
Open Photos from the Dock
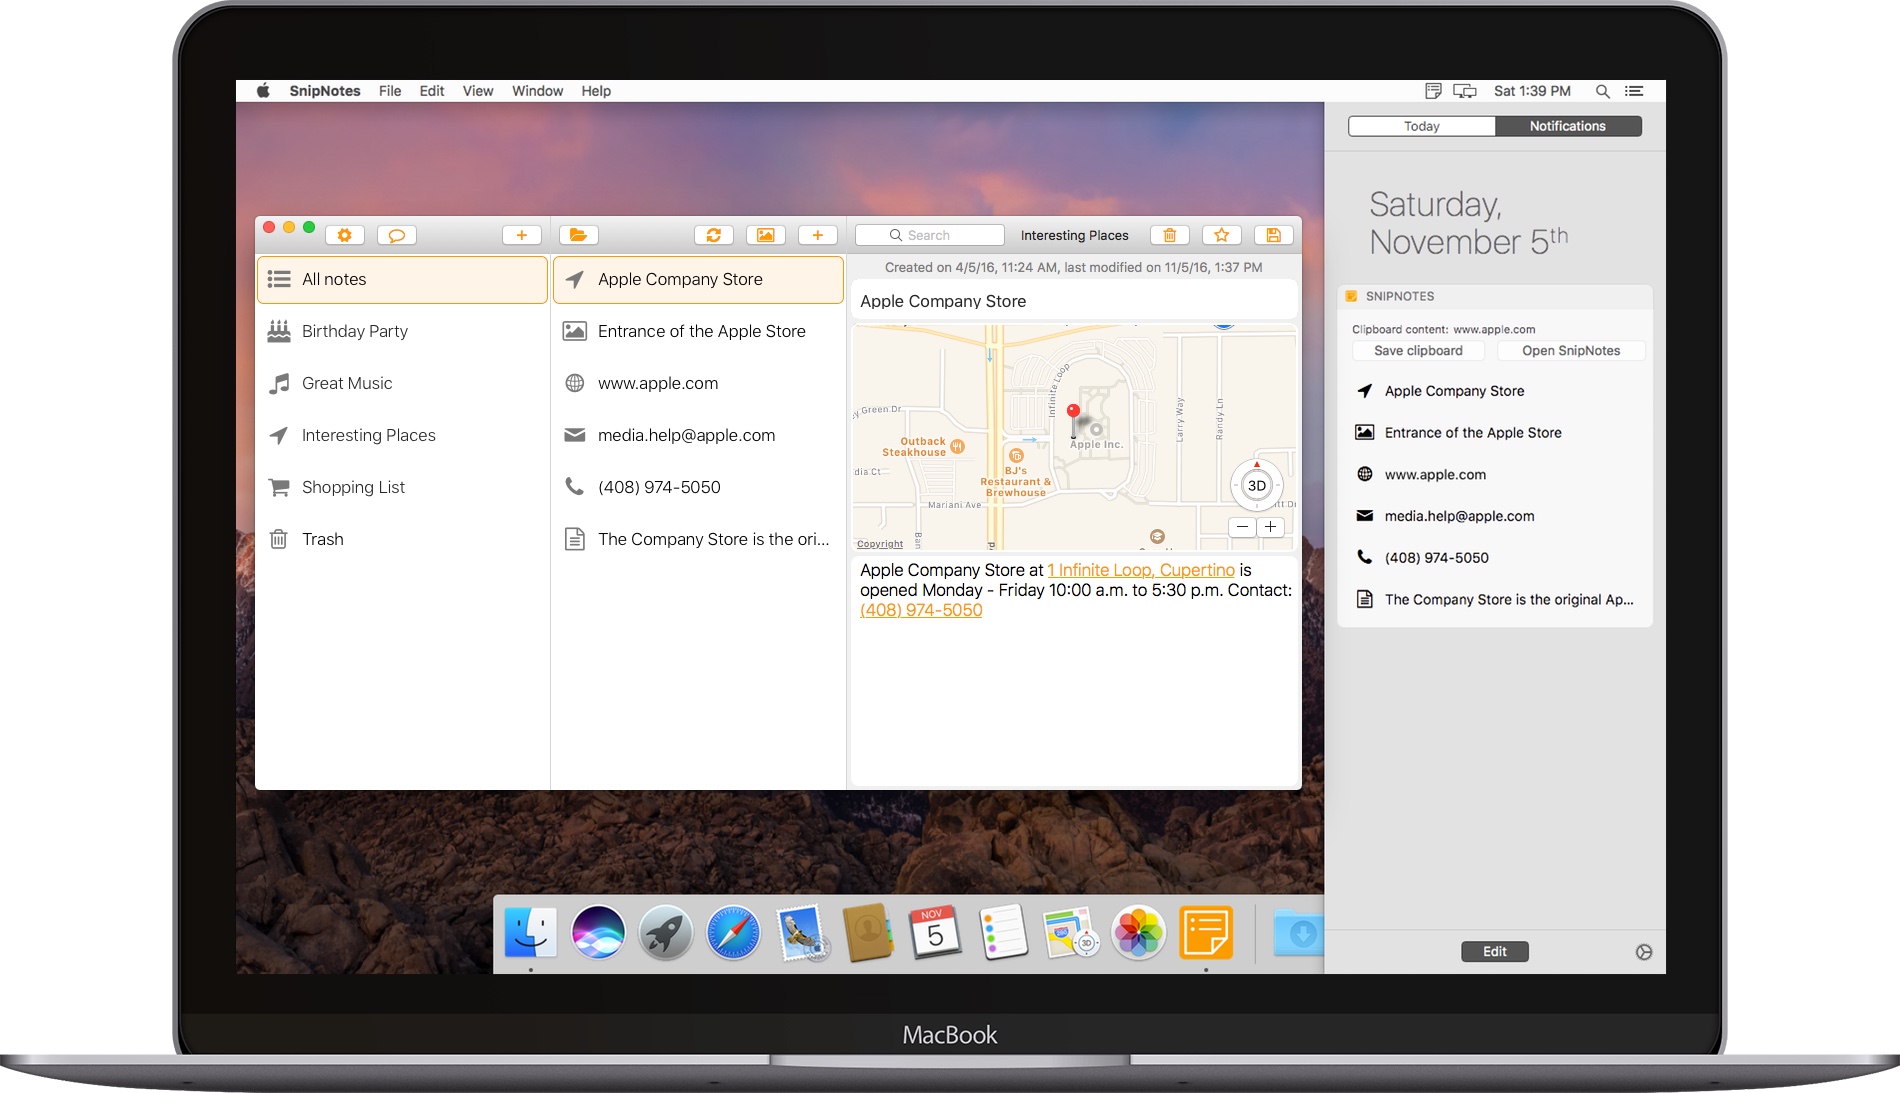pos(1138,933)
